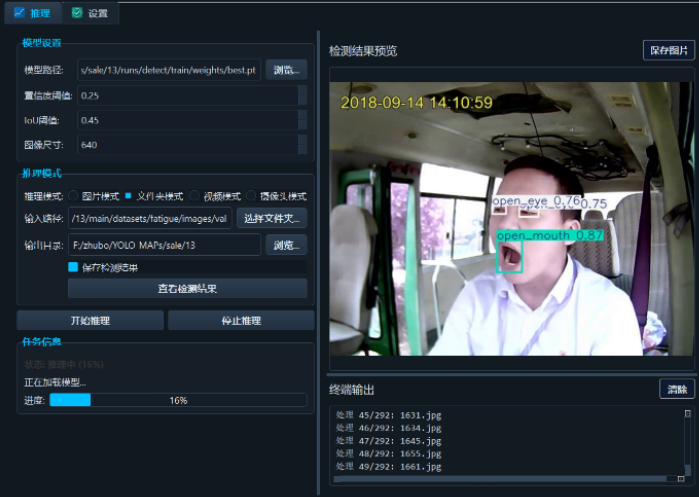
Task: Click the 查看检测结果 button
Action: 188,288
